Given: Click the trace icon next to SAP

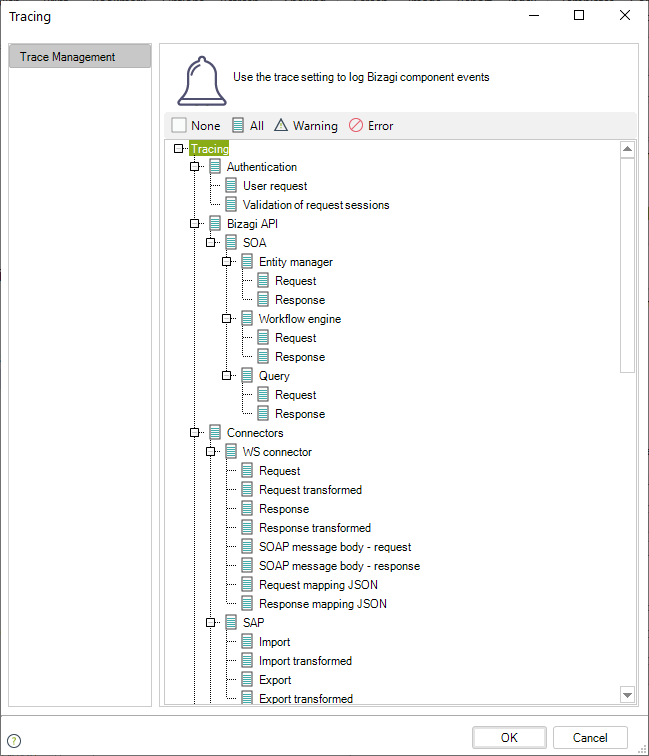Looking at the screenshot, I should point(231,622).
